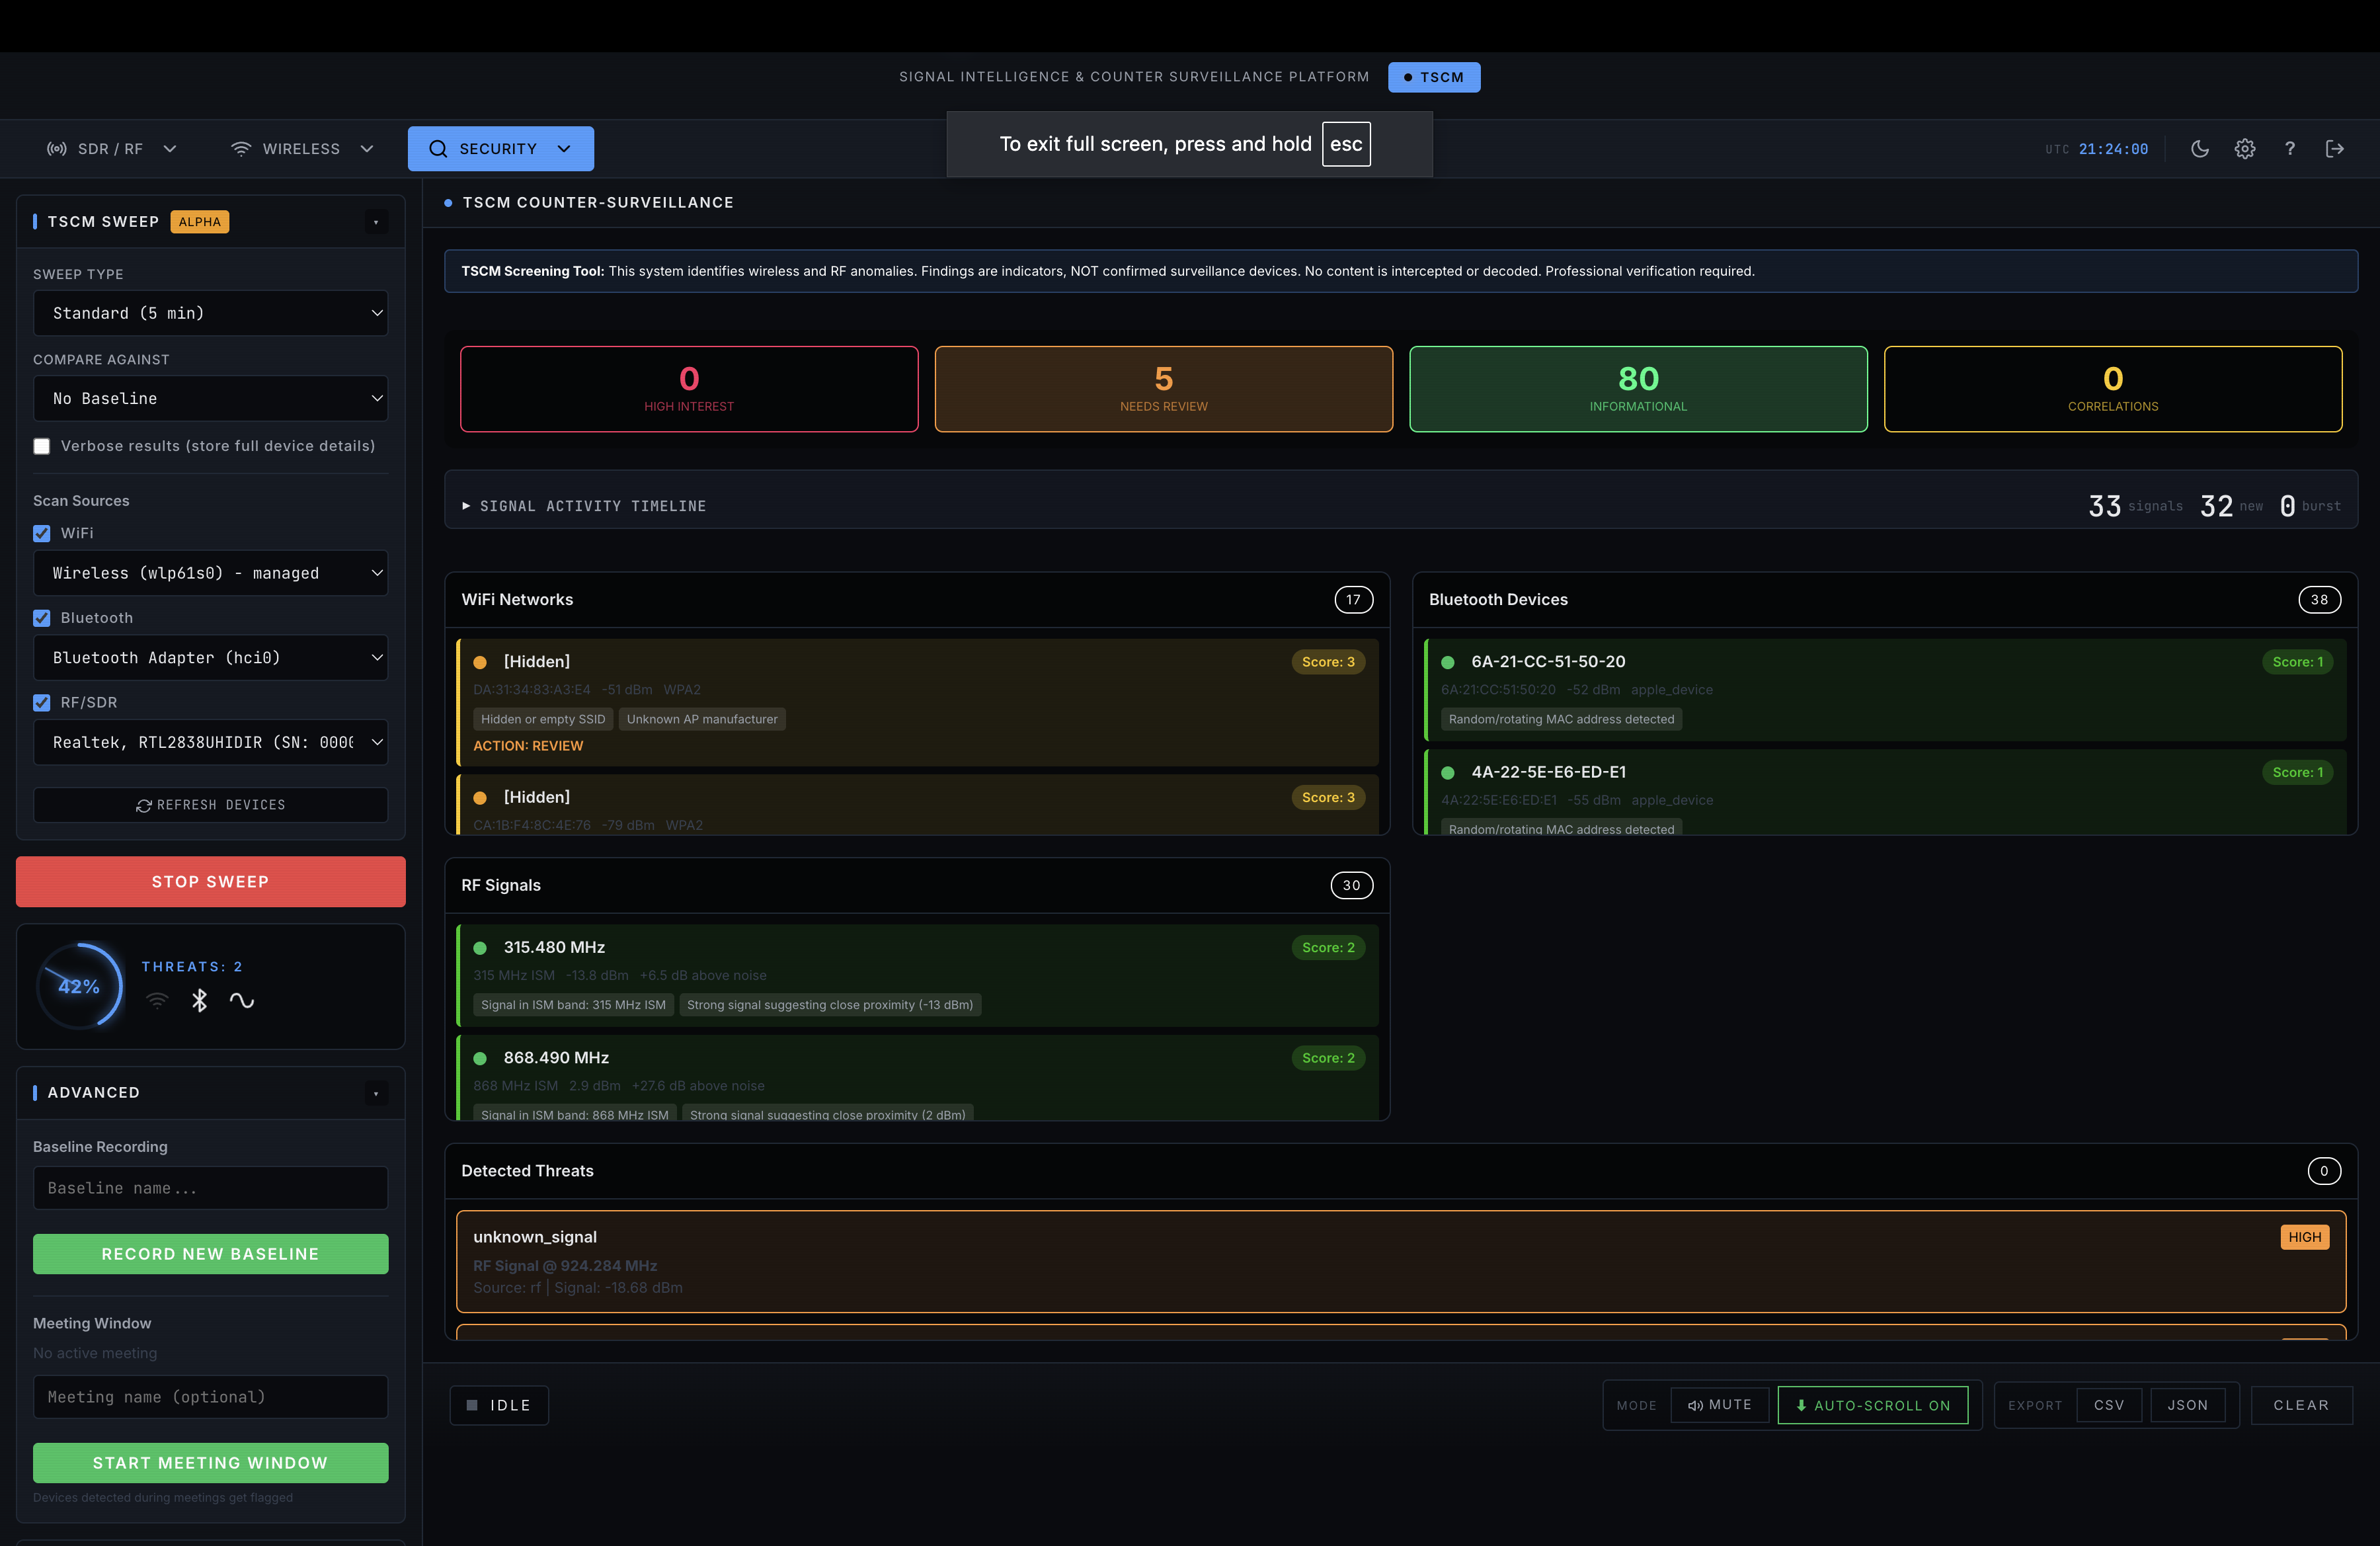The image size is (2380, 1546).
Task: Click the logout exit icon
Action: 2334,149
